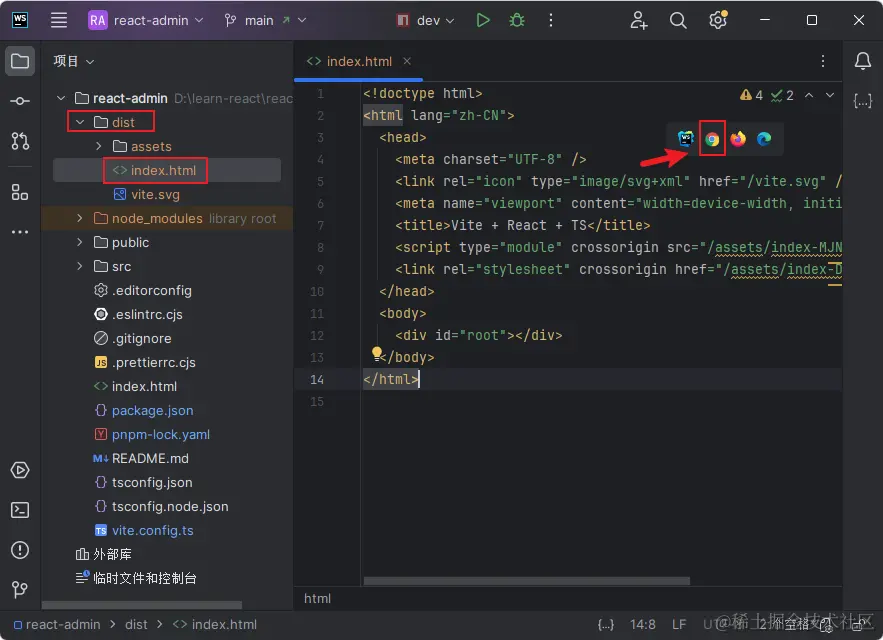Click html breadcrumb below editor
The image size is (883, 640).
[x=318, y=599]
